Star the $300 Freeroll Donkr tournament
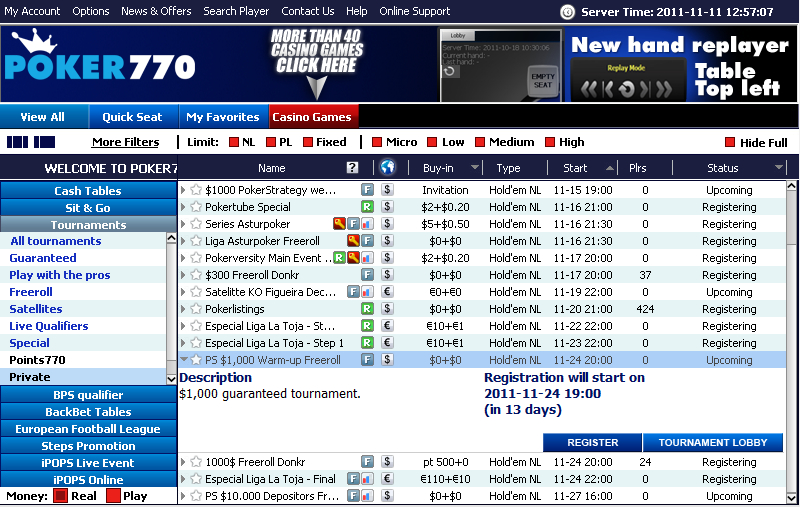 pyautogui.click(x=196, y=275)
